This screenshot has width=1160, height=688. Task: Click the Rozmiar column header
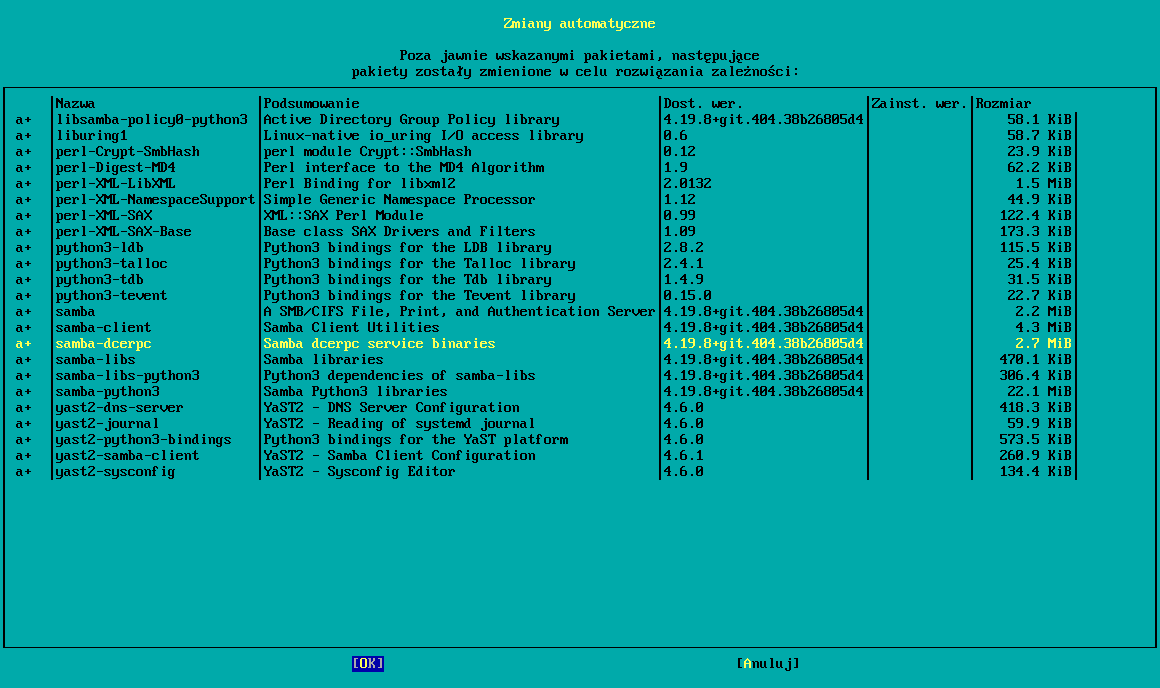point(1003,104)
